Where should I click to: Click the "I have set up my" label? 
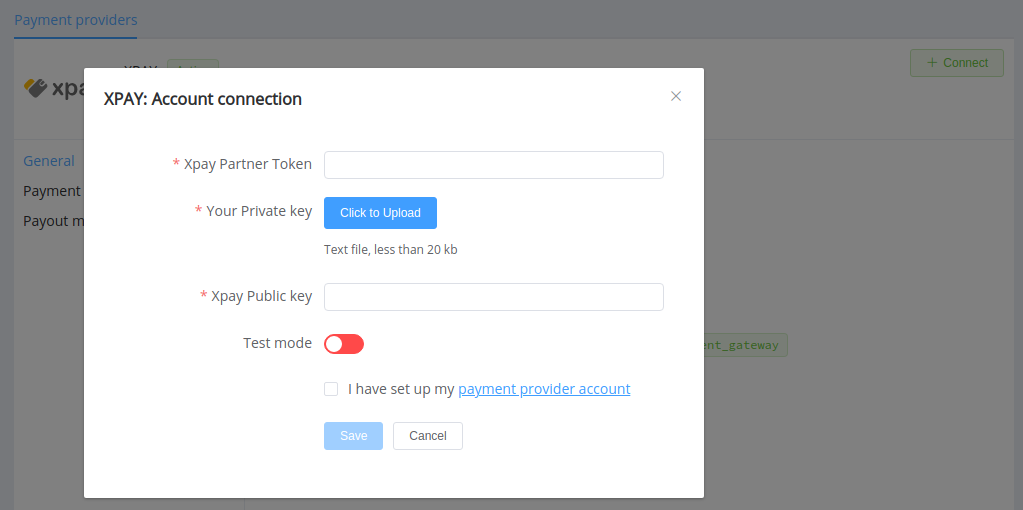coord(401,389)
